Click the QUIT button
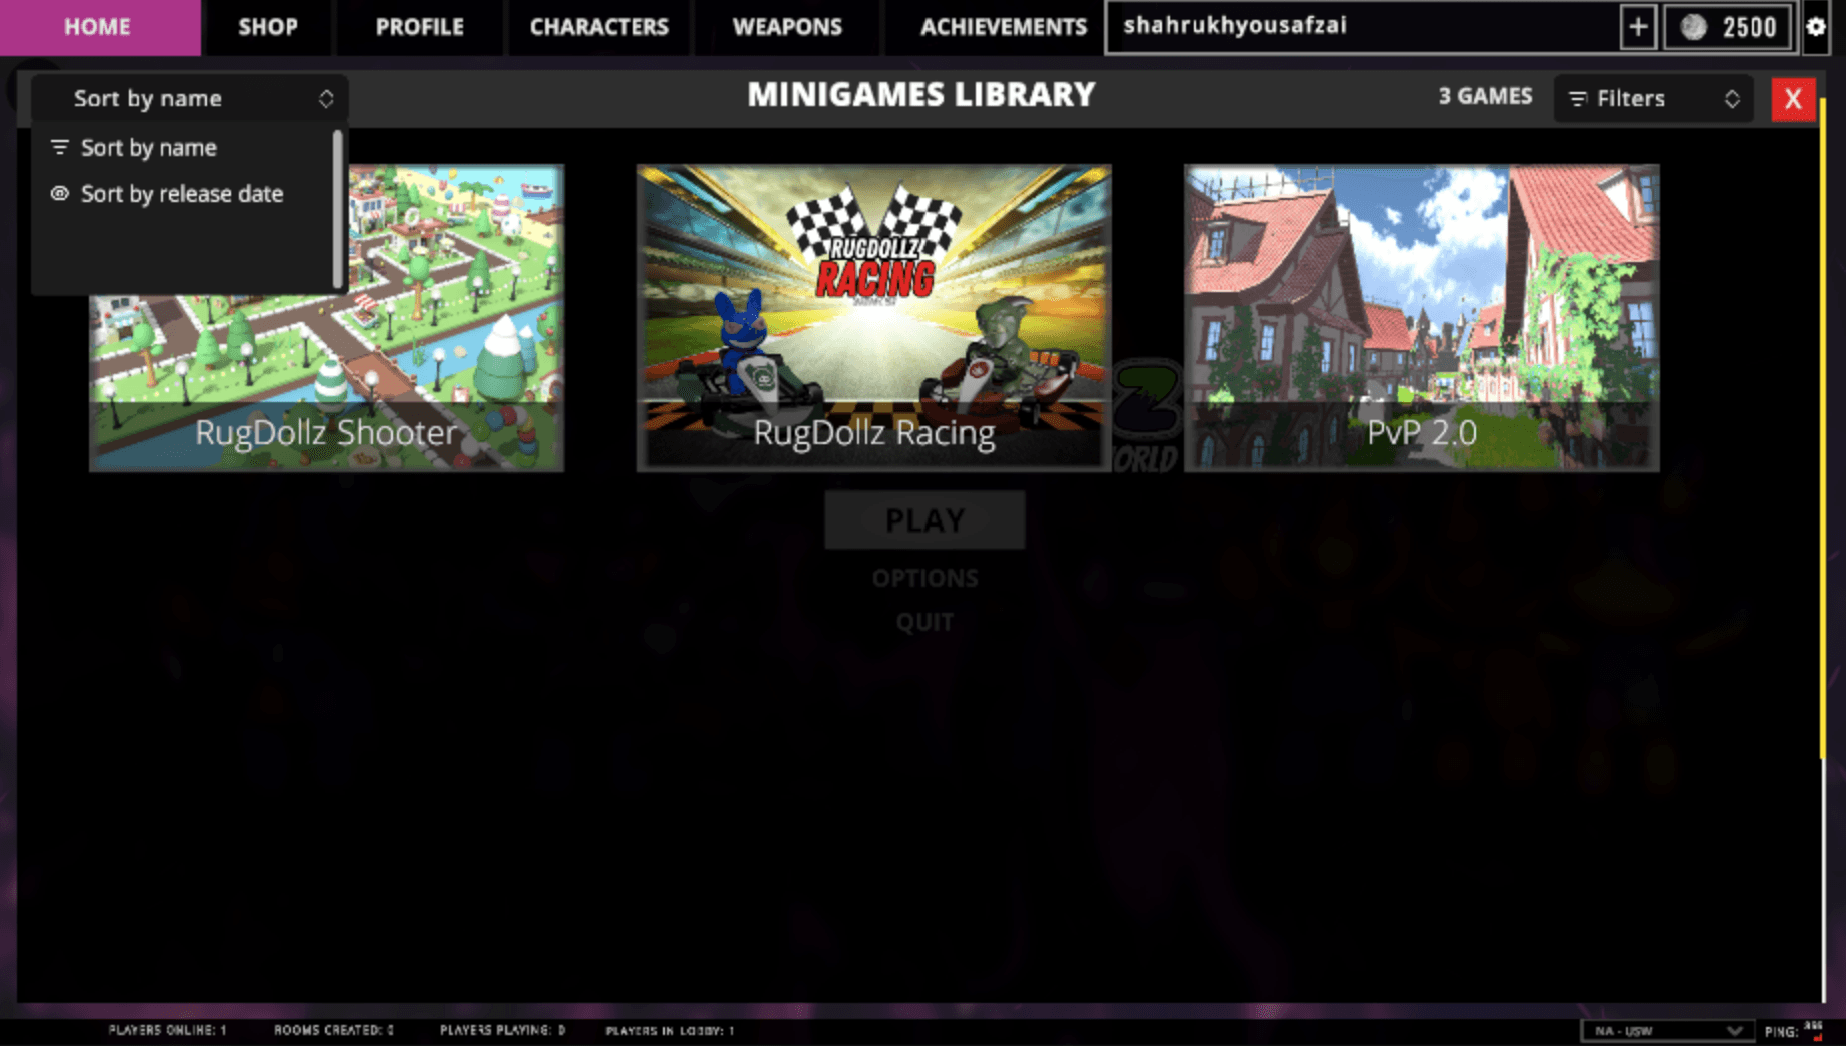Image resolution: width=1846 pixels, height=1046 pixels. point(925,622)
